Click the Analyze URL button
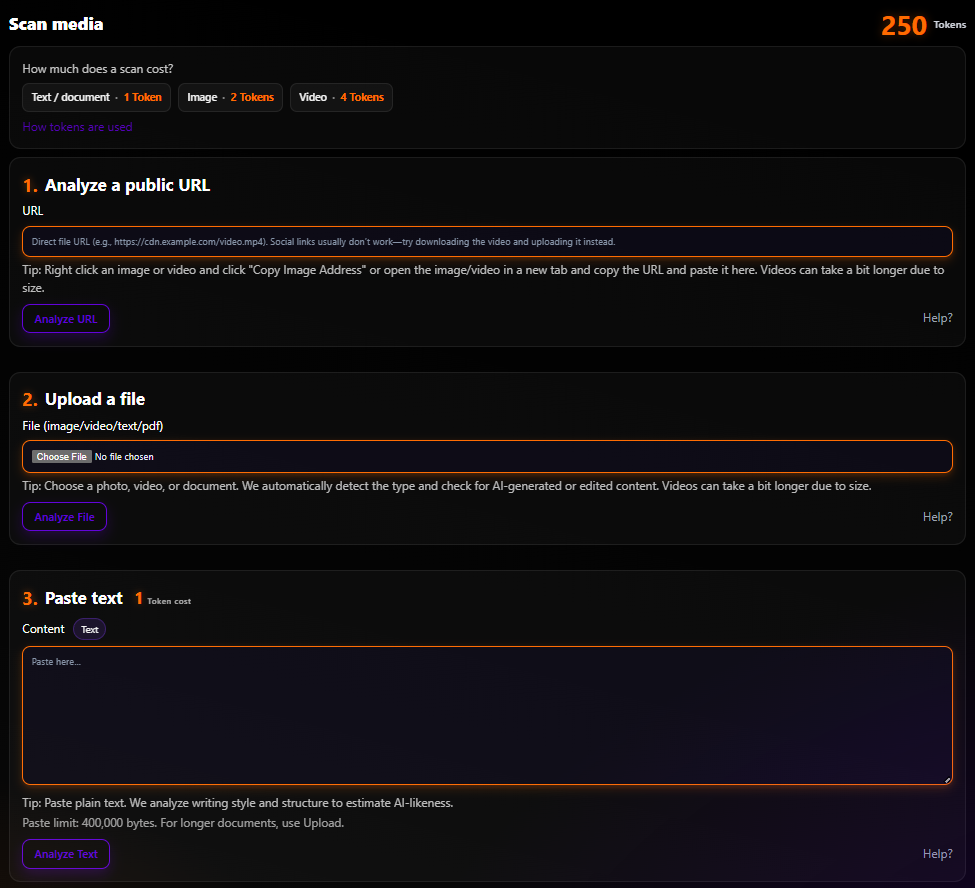Viewport: 975px width, 888px height. pyautogui.click(x=65, y=318)
